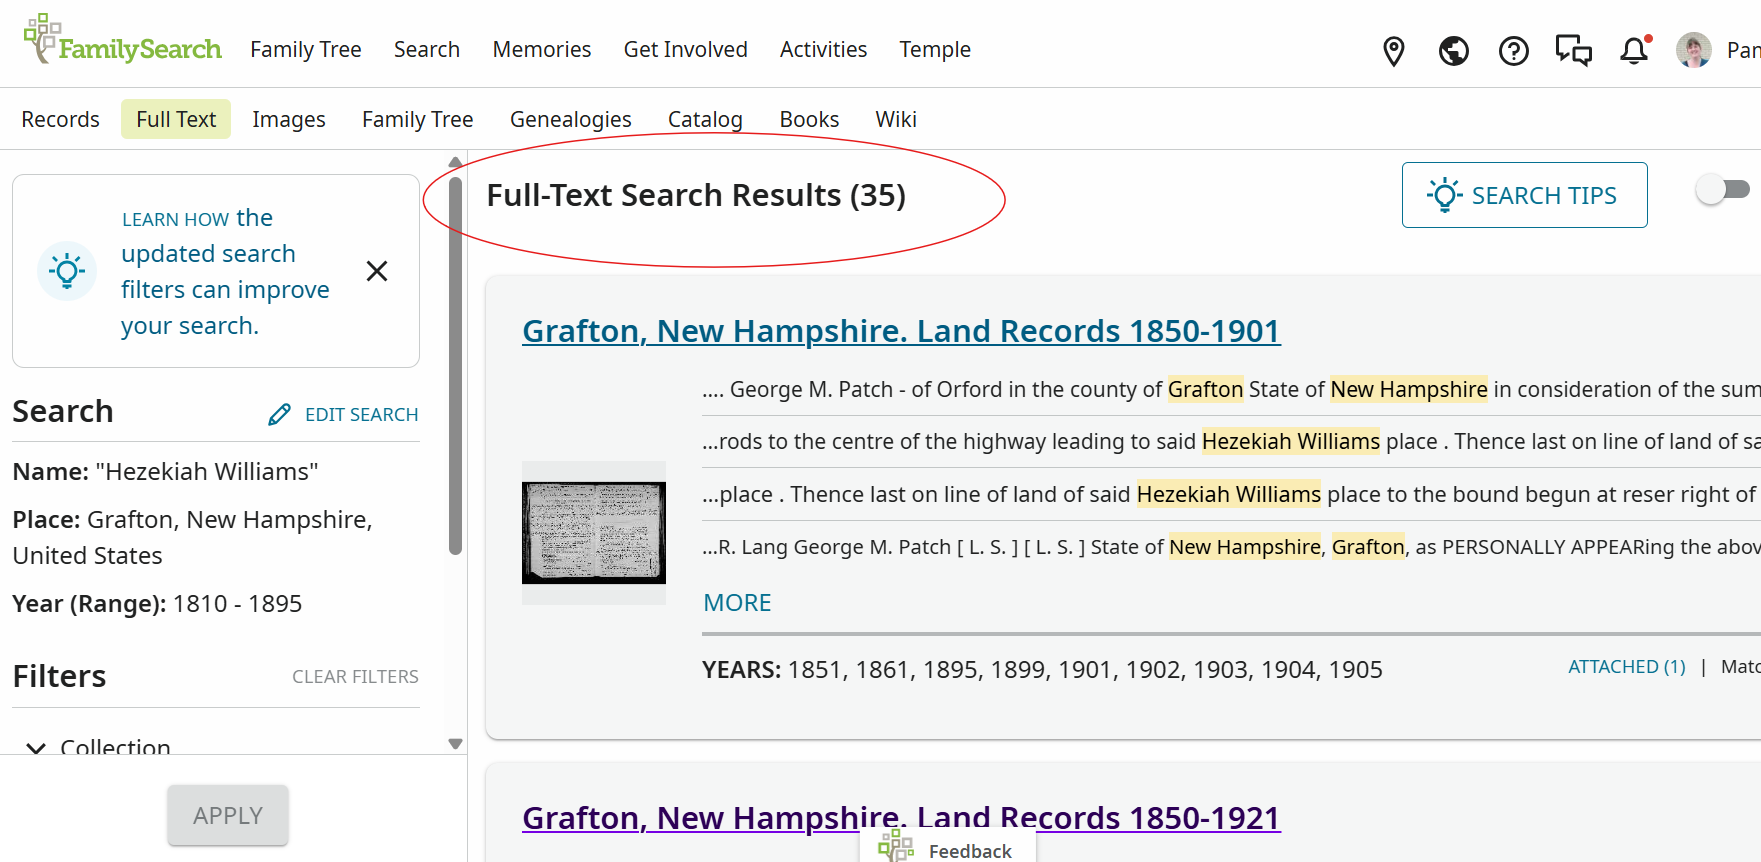This screenshot has width=1761, height=862.
Task: Open the land record document thumbnail
Action: tap(594, 533)
